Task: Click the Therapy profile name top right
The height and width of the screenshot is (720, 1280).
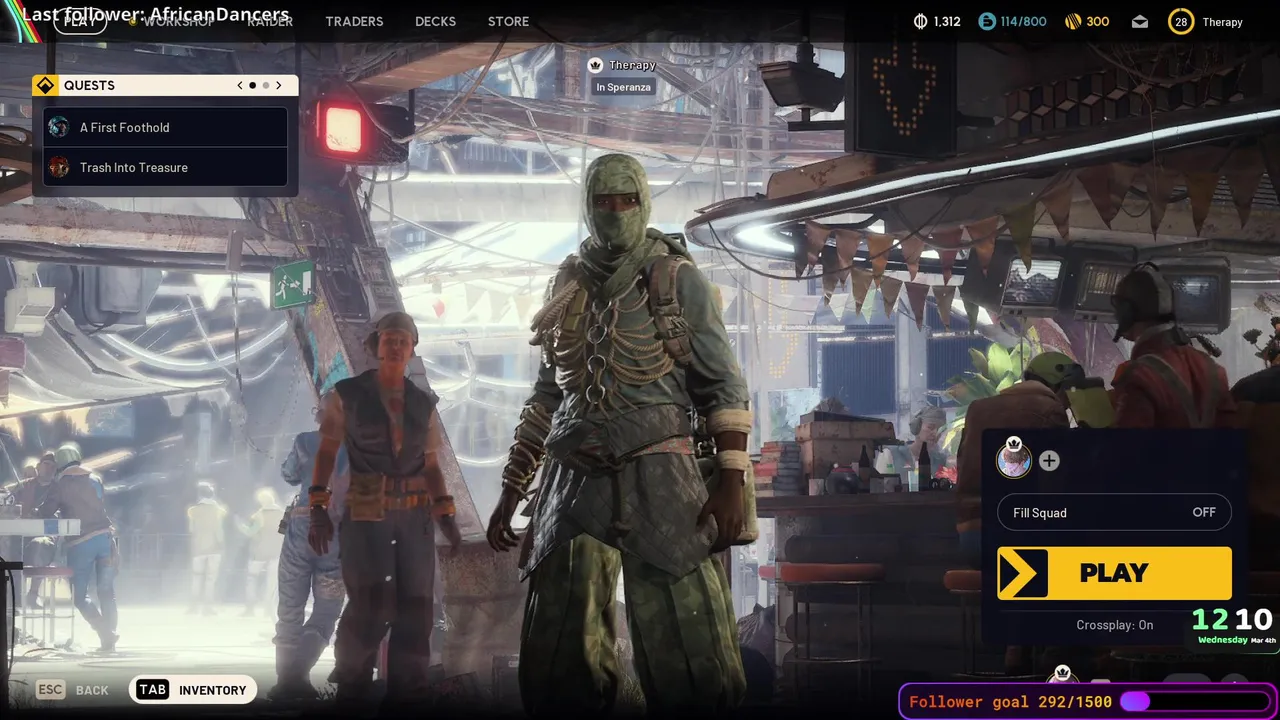Action: pyautogui.click(x=1222, y=22)
